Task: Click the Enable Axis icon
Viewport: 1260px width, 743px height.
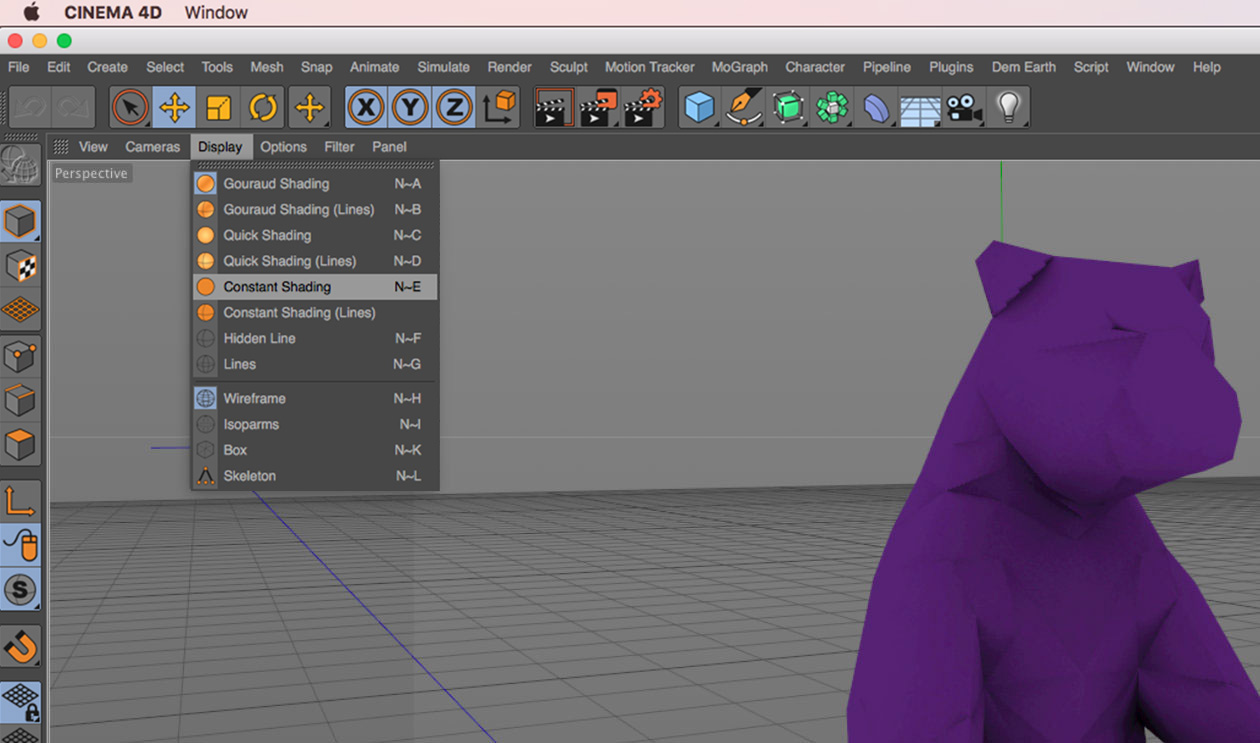Action: [x=20, y=501]
